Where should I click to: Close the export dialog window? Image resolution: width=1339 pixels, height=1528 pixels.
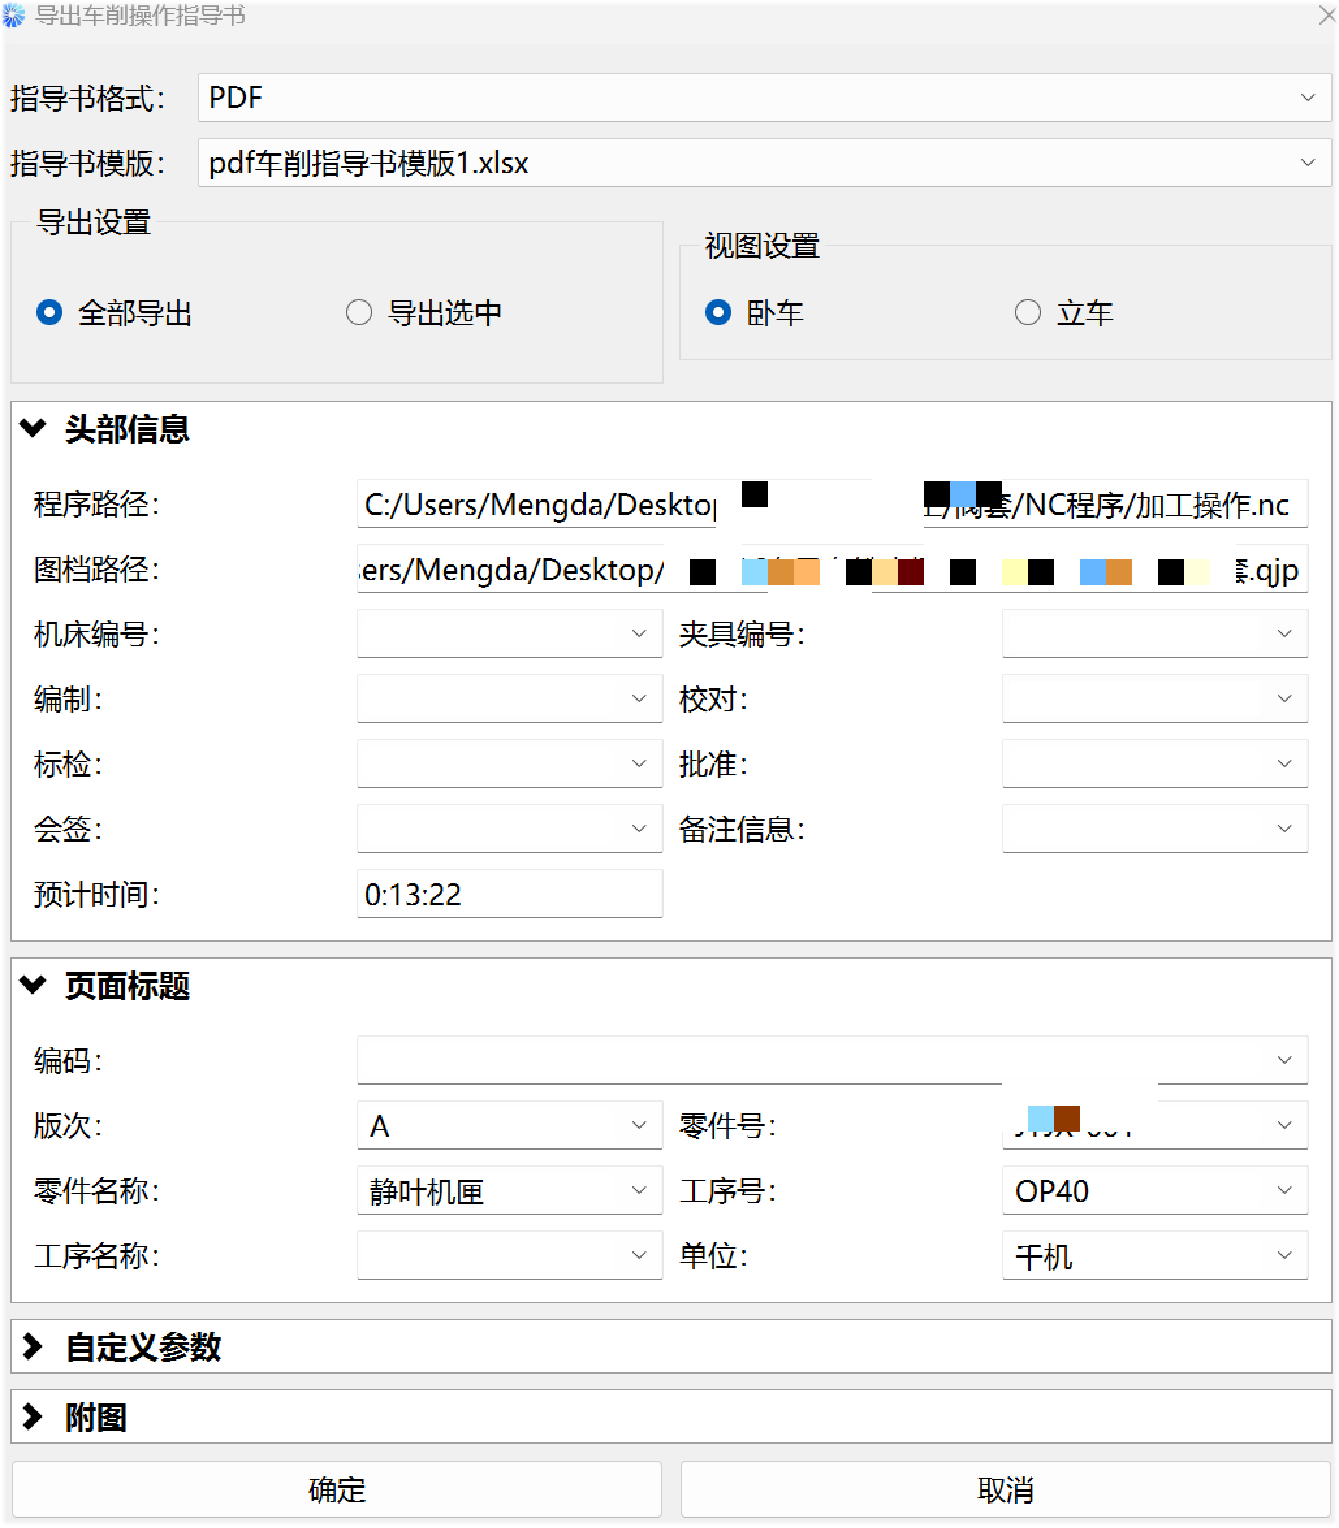1326,15
